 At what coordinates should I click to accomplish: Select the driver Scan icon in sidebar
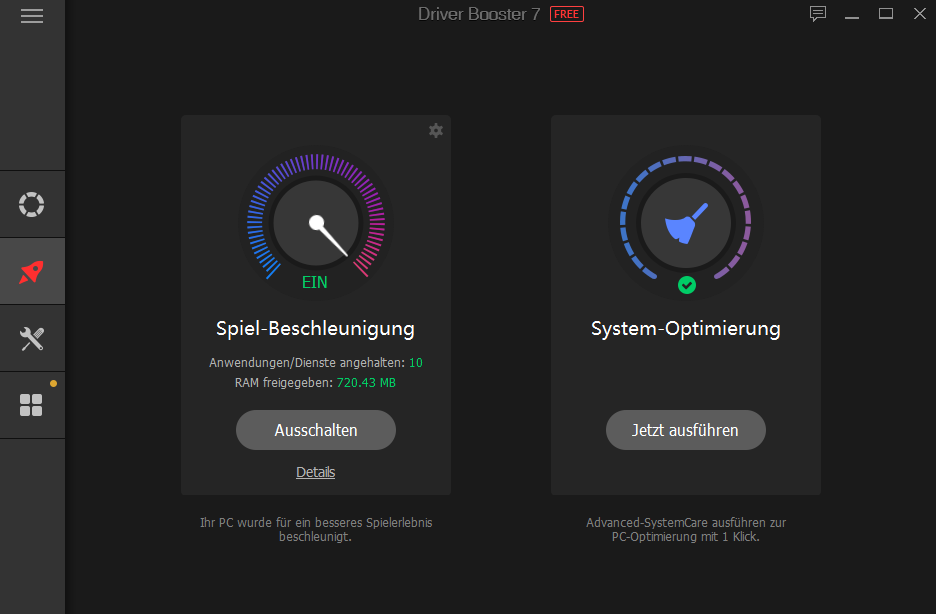tap(31, 204)
